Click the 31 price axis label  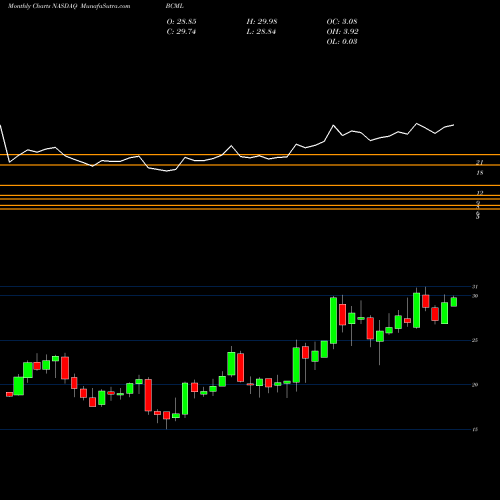coord(475,287)
